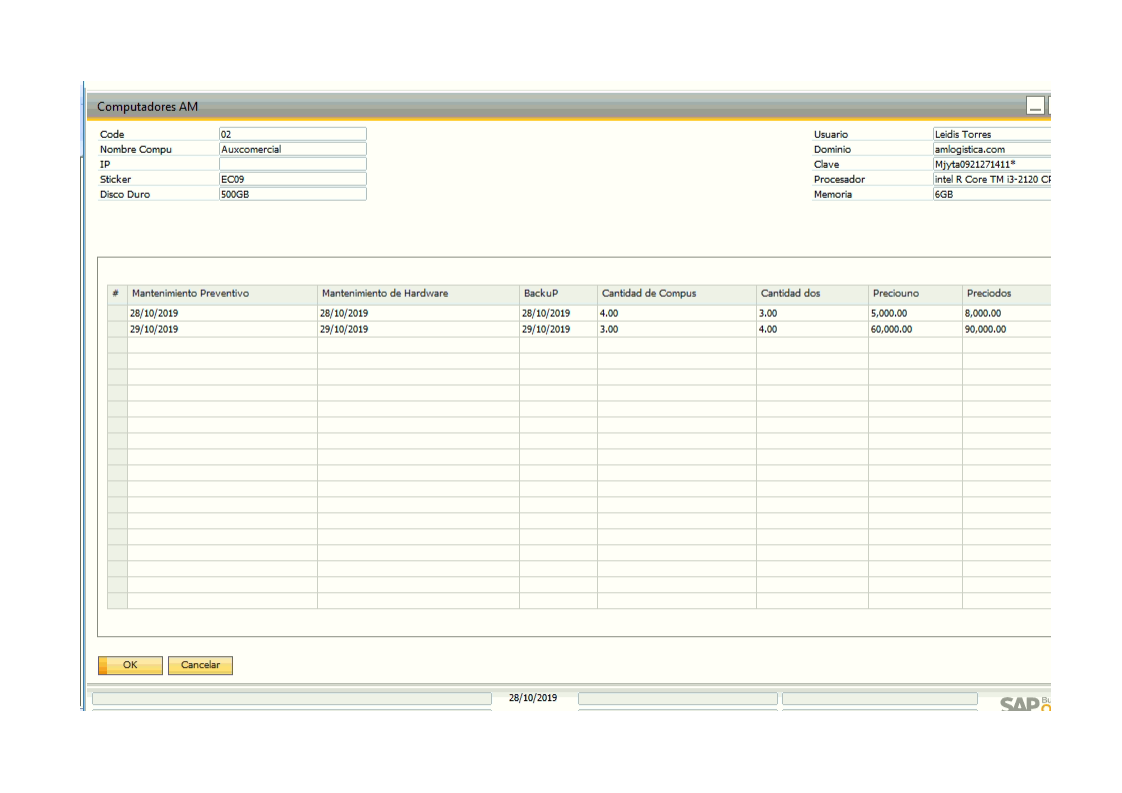Click BackuP cell dated 29/10/2019
This screenshot has height=793, width=1122.
(559, 329)
